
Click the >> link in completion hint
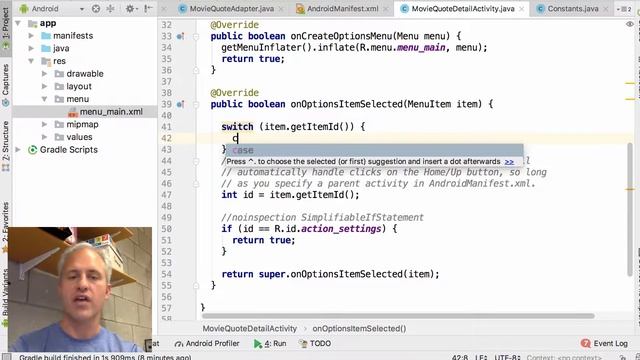509,162
